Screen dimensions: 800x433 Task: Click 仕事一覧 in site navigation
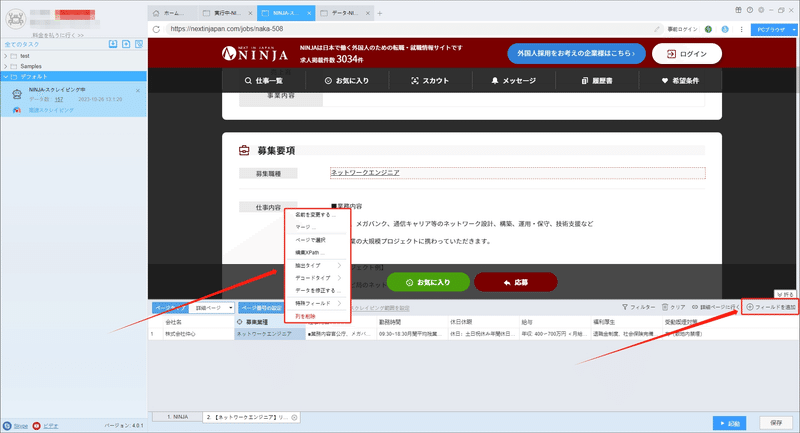coord(264,81)
